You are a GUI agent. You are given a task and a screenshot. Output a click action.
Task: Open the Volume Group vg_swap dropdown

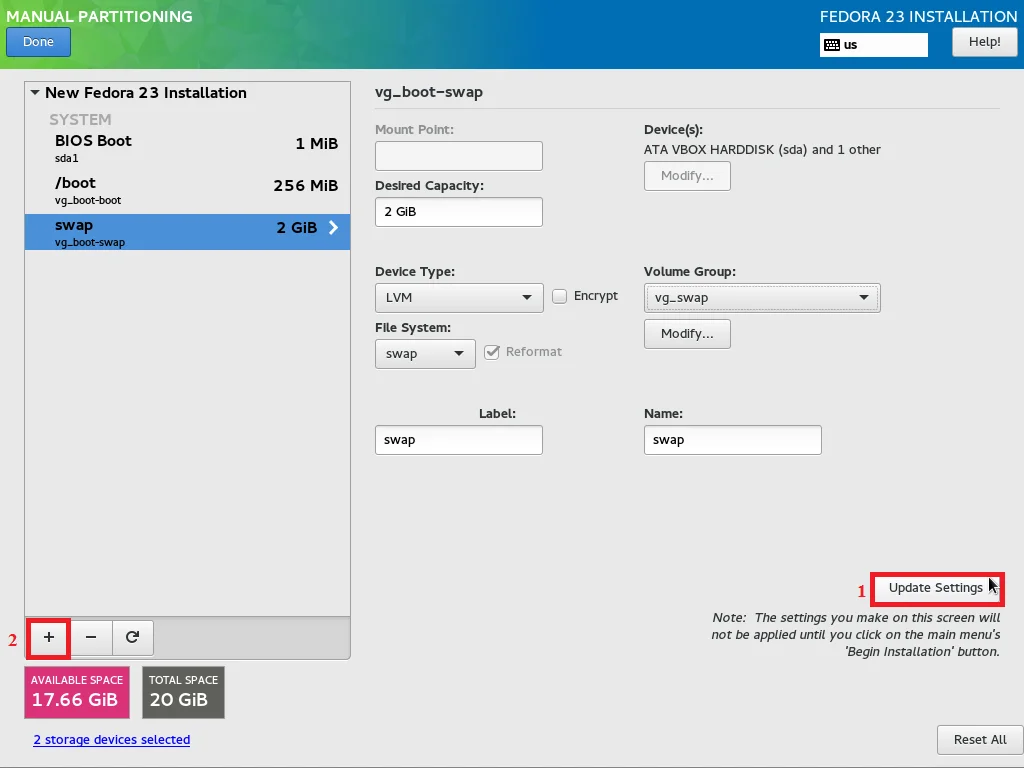point(762,298)
